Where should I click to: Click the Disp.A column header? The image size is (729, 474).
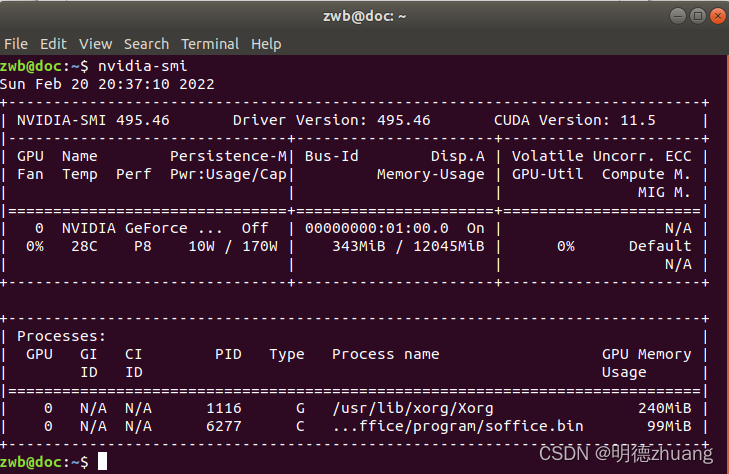[457, 156]
